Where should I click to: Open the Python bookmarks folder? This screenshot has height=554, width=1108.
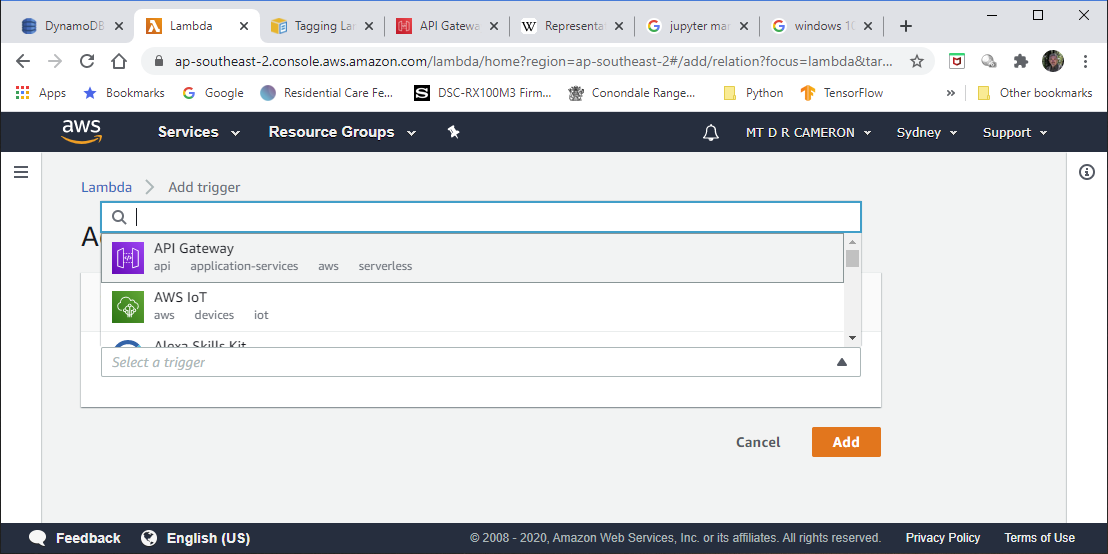point(753,93)
